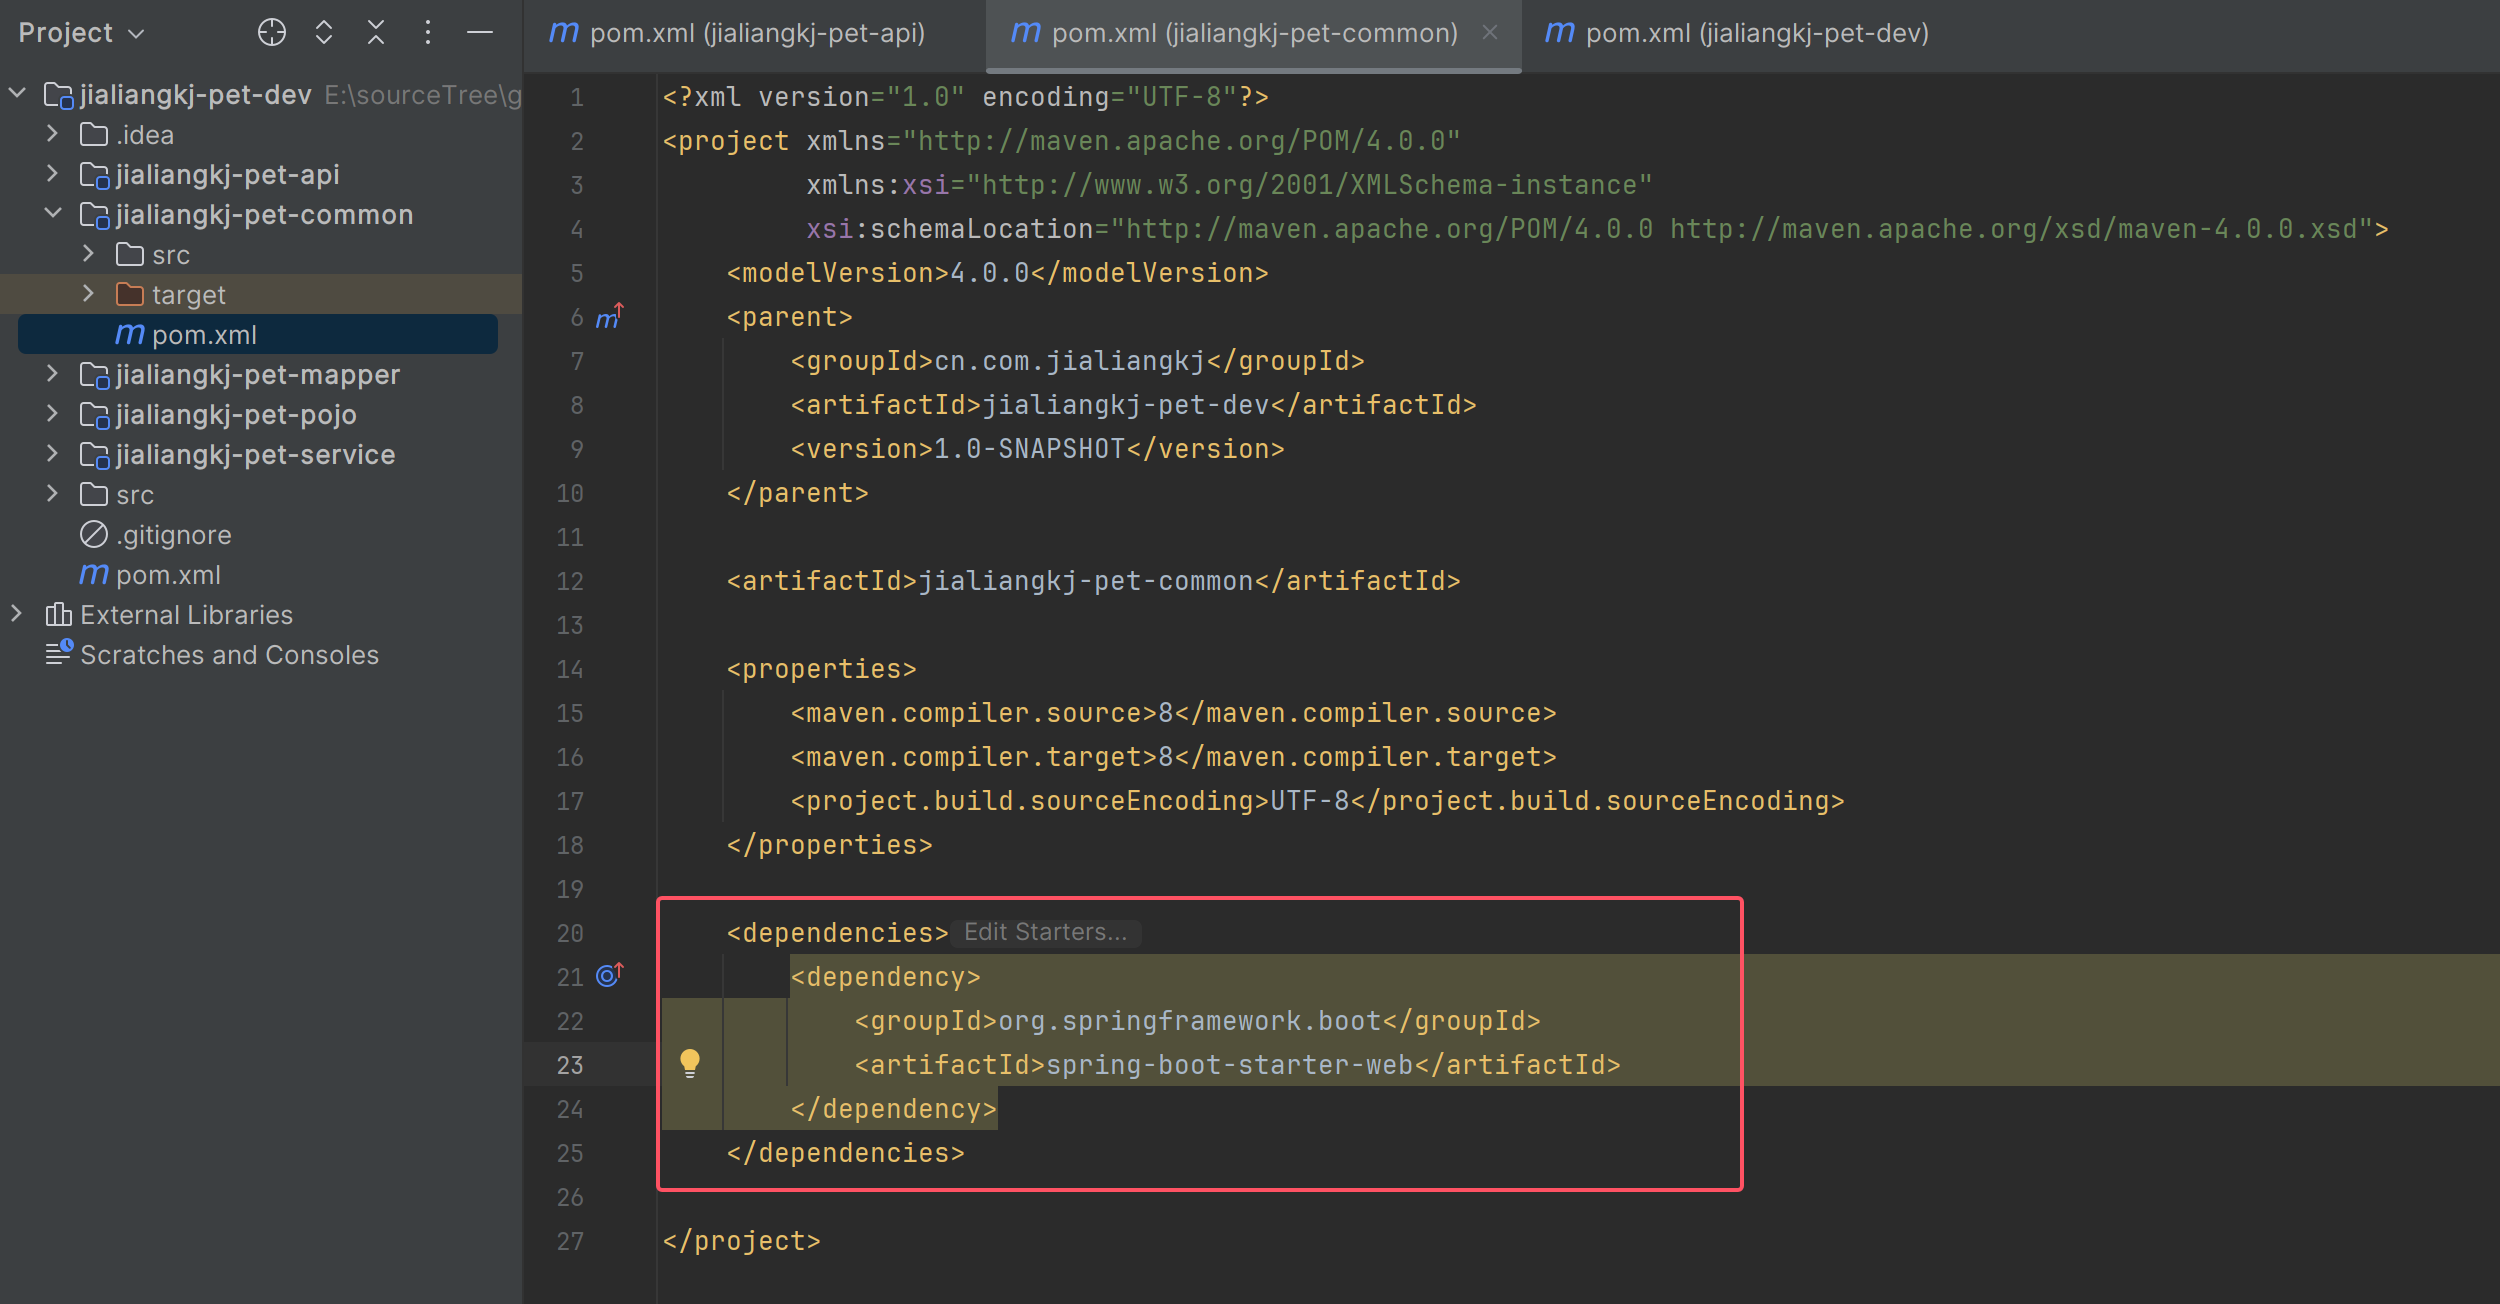Collapse the jialiangkj-pet-dev root node
2500x1304 pixels.
click(17, 94)
